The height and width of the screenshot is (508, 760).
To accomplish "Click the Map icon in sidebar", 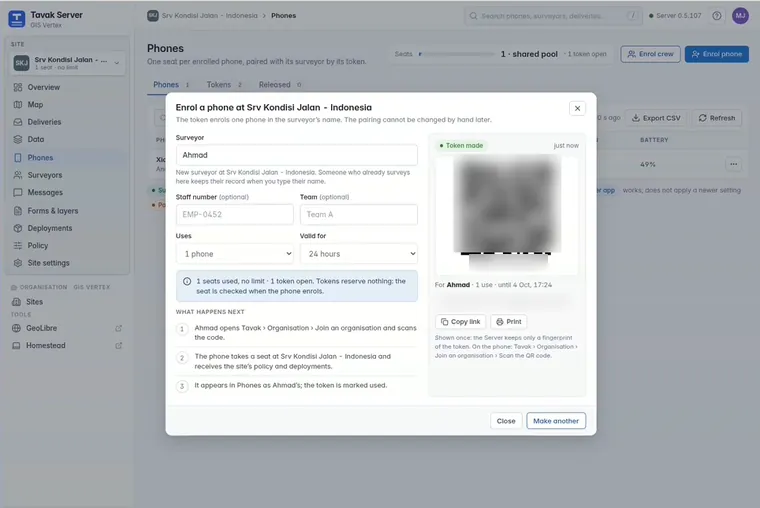I will point(18,105).
